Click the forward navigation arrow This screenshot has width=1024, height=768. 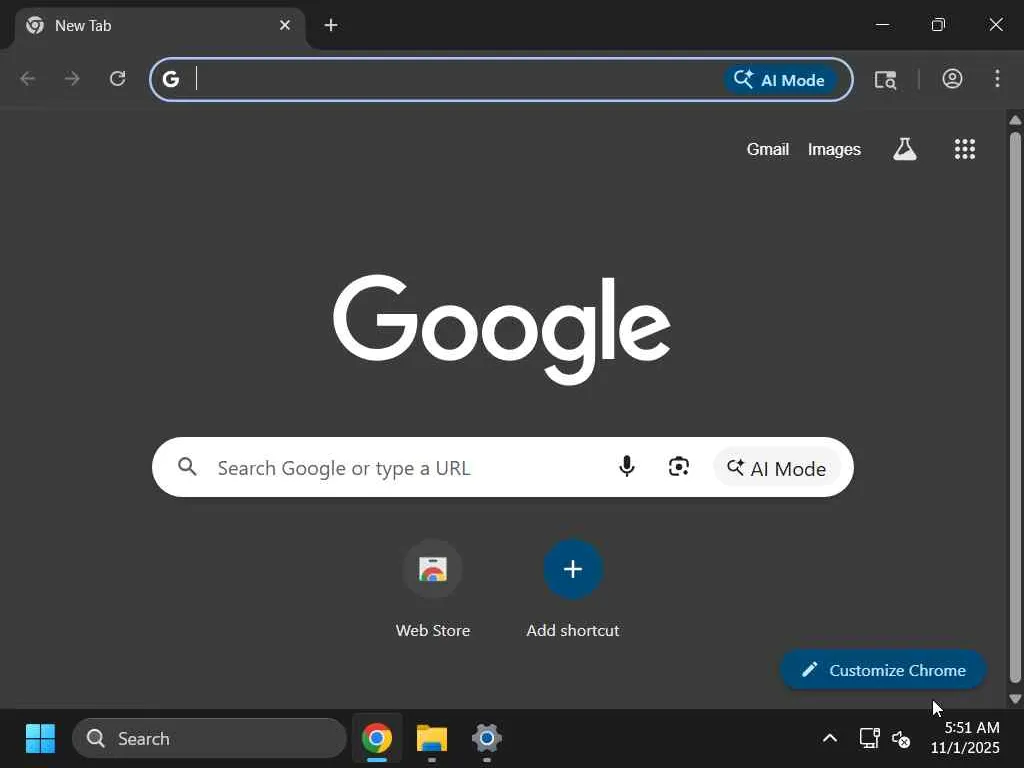coord(72,79)
